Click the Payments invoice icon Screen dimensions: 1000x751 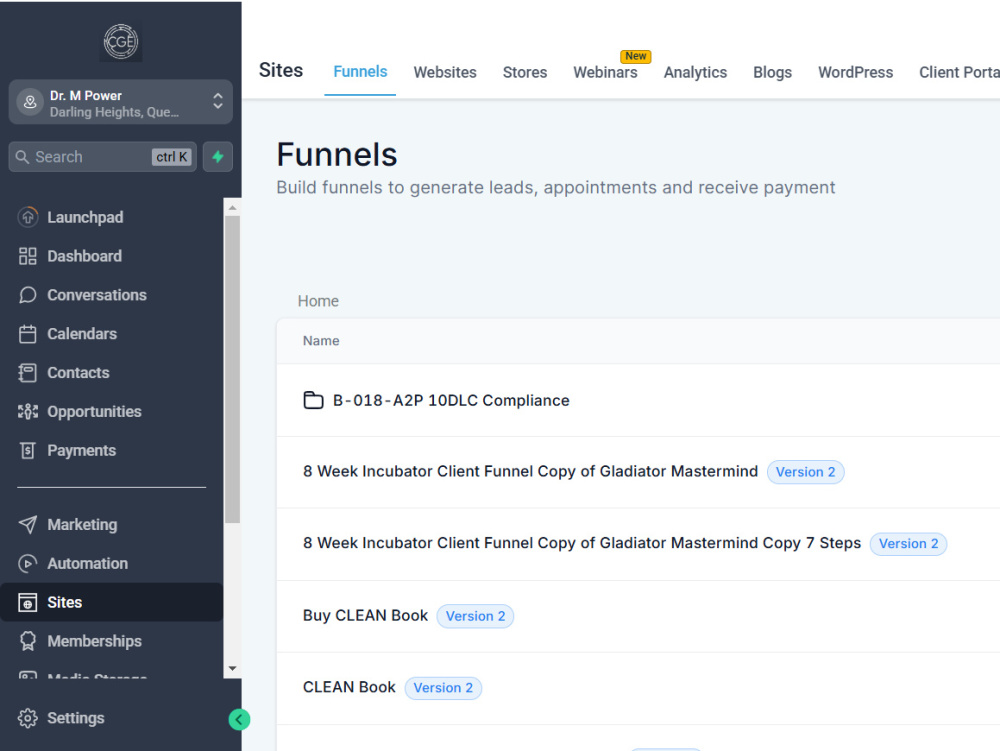tap(27, 451)
